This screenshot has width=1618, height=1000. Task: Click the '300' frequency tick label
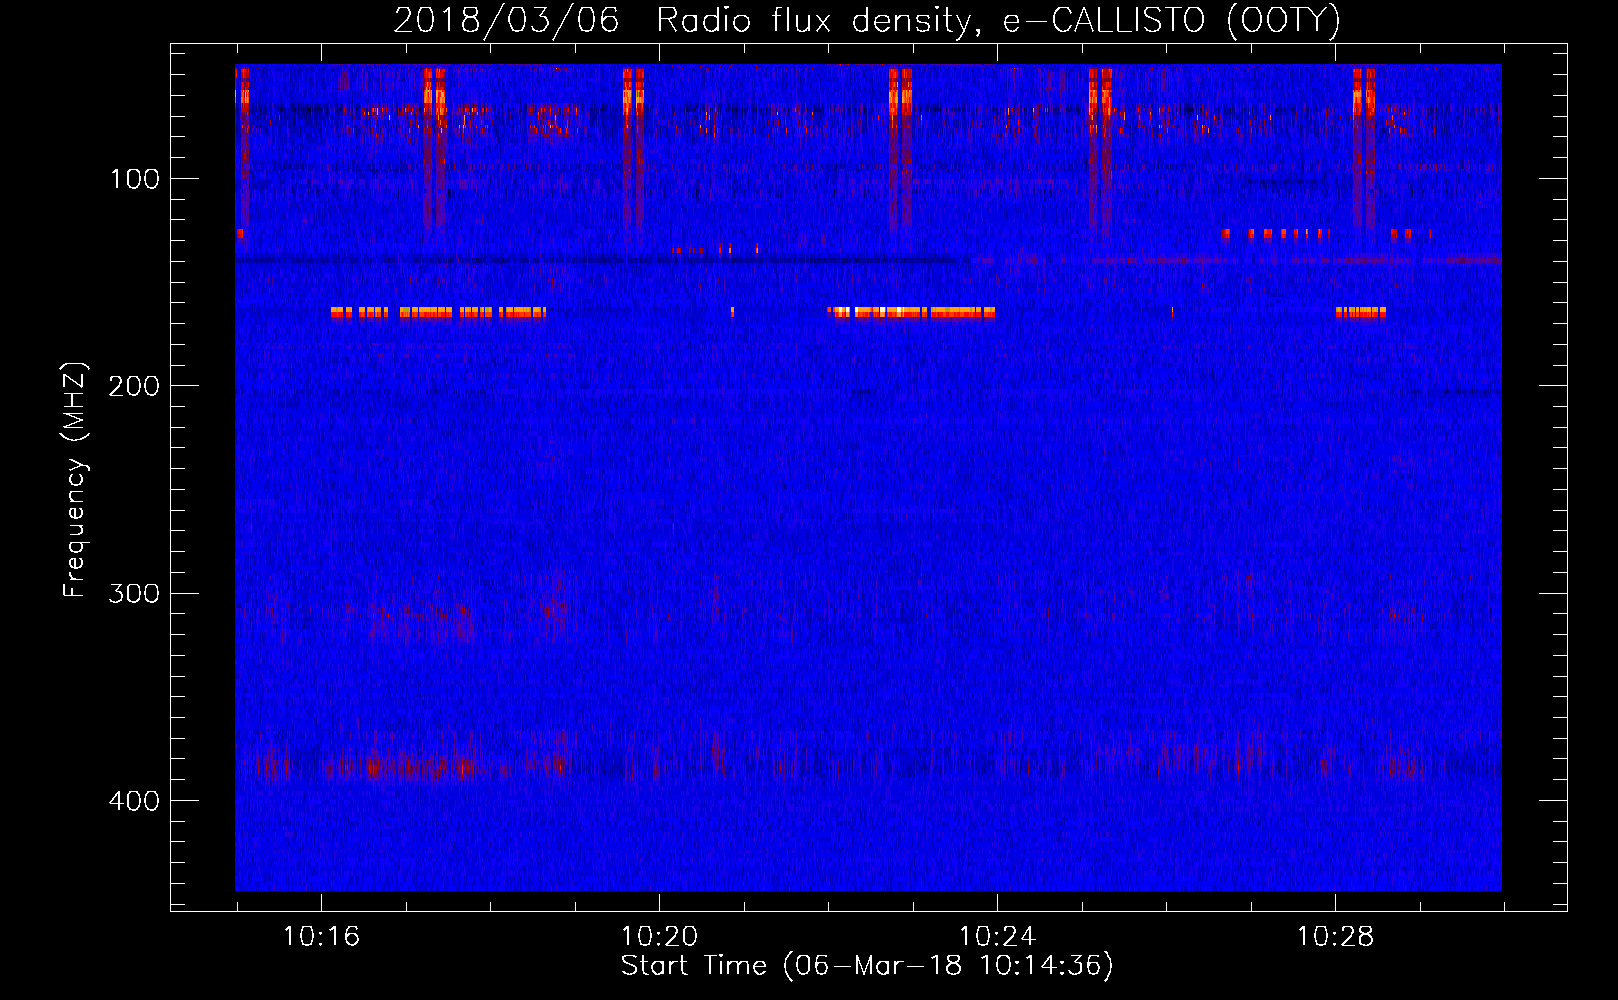[134, 593]
